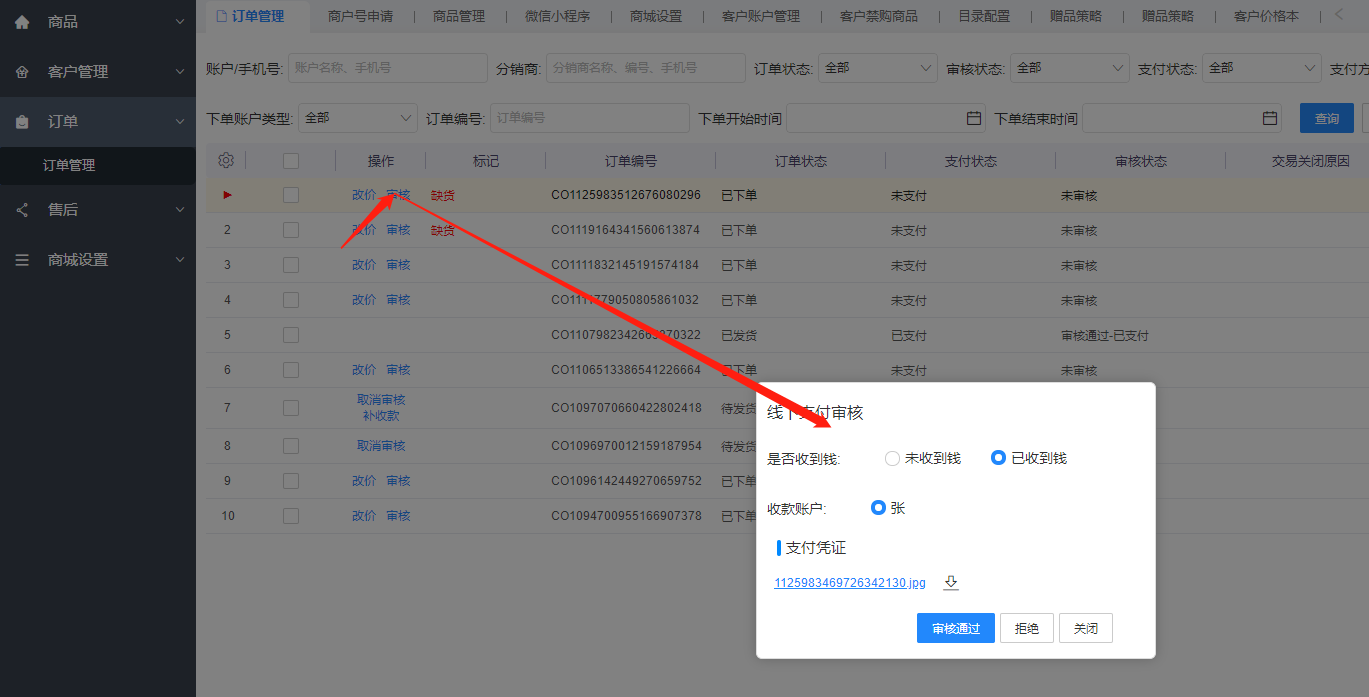The width and height of the screenshot is (1369, 697).
Task: Click the 查询 search button
Action: (1327, 118)
